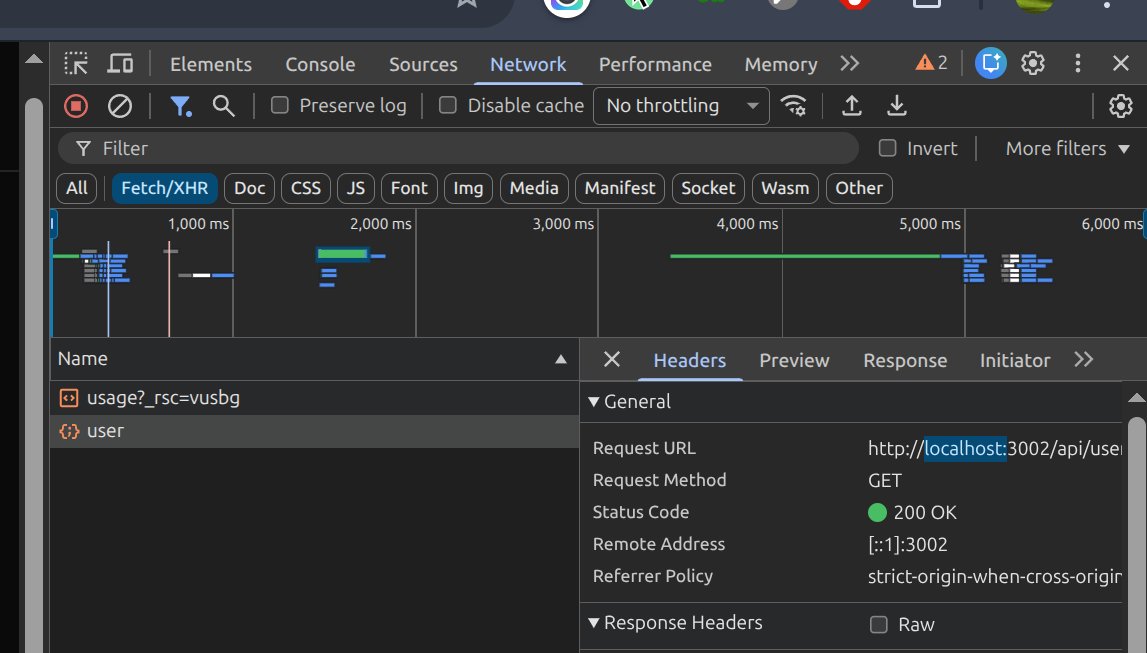Screen dimensions: 1147x653
Task: Filter requests by Other type
Action: 859,188
